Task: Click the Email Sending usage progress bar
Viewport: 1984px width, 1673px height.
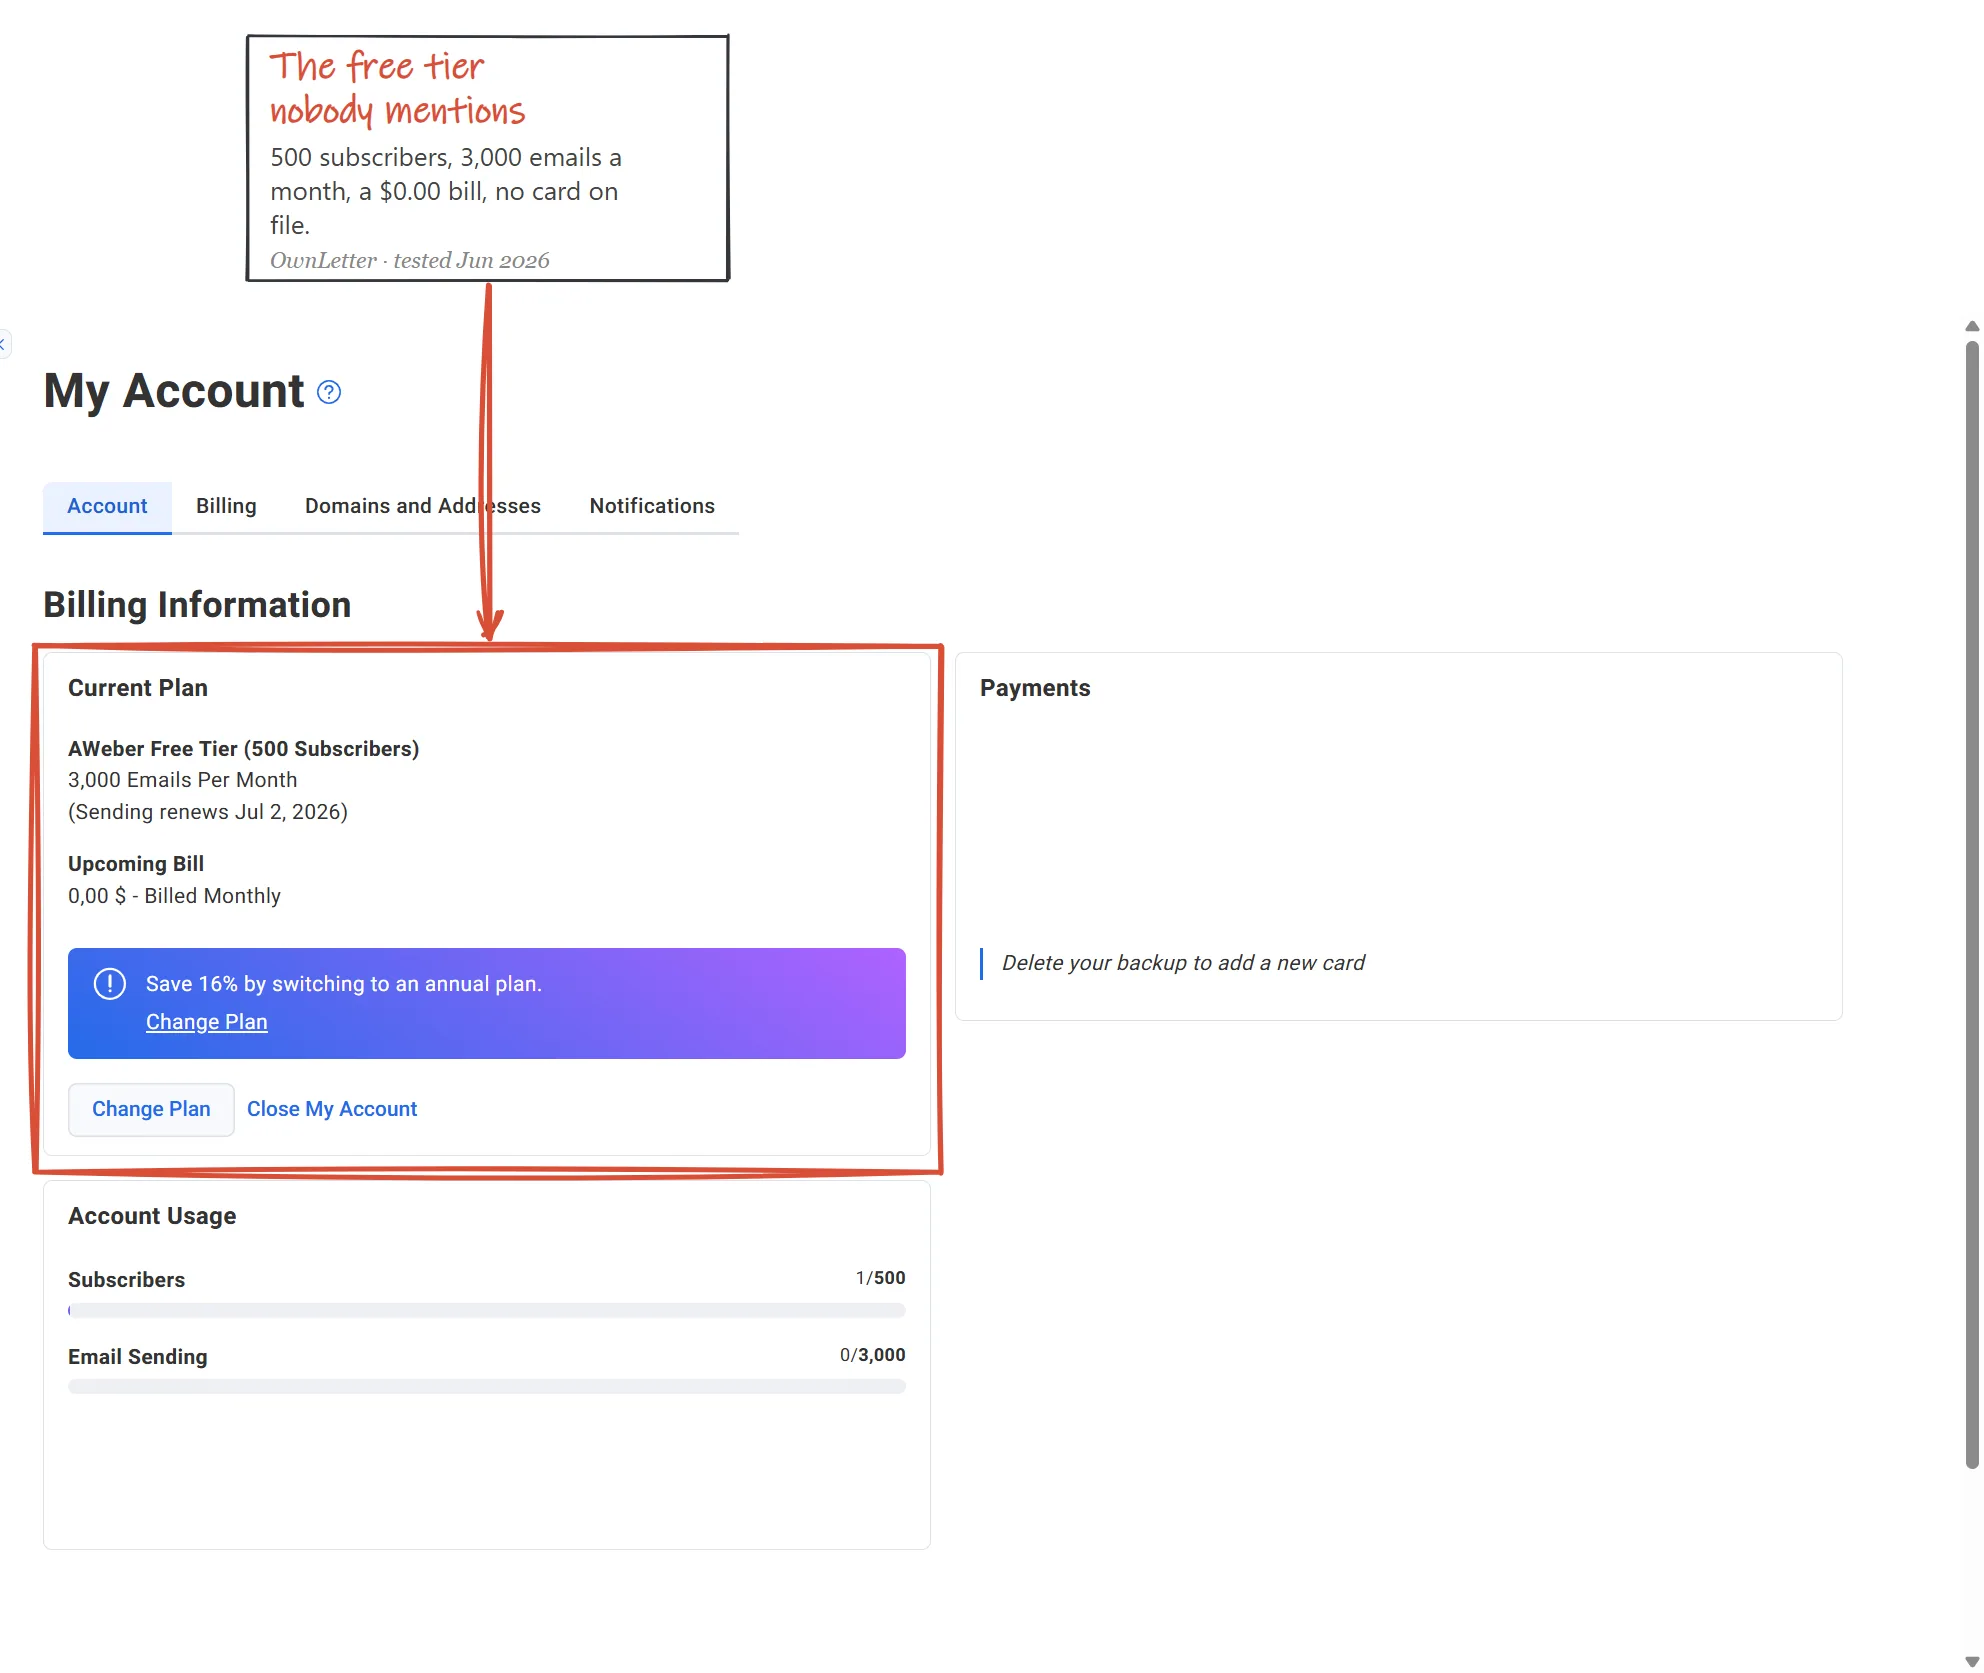Action: [487, 1387]
